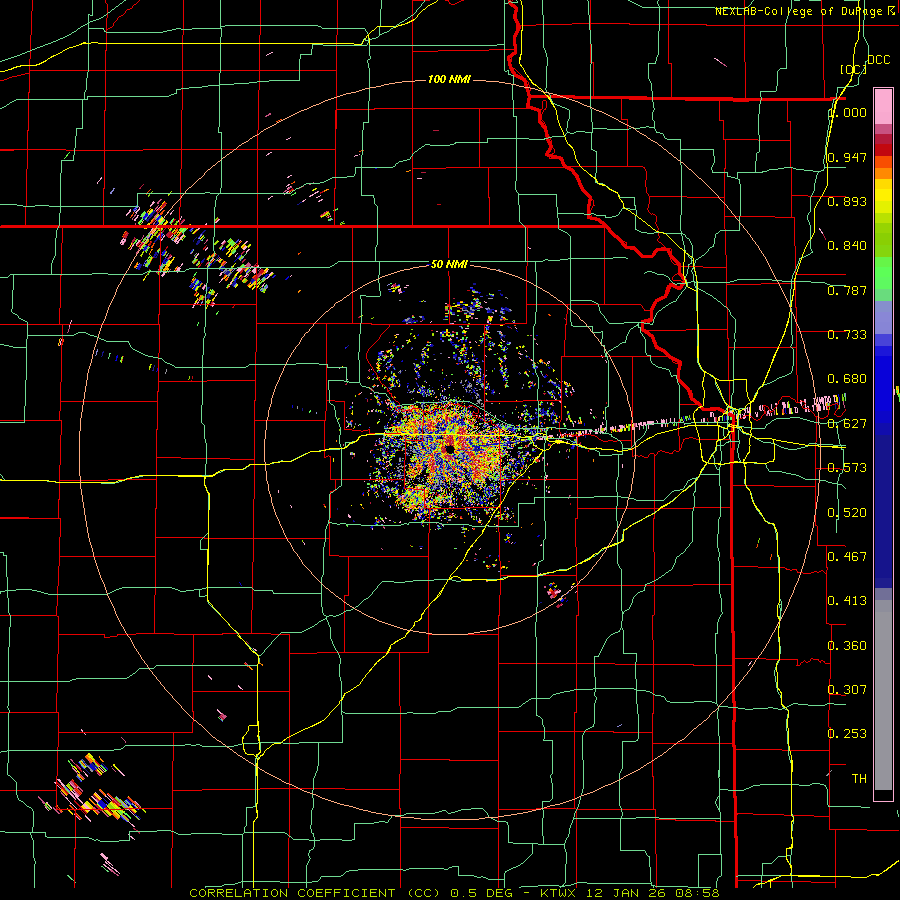The width and height of the screenshot is (900, 900).
Task: Click the TH threshold label in legend
Action: [x=859, y=779]
